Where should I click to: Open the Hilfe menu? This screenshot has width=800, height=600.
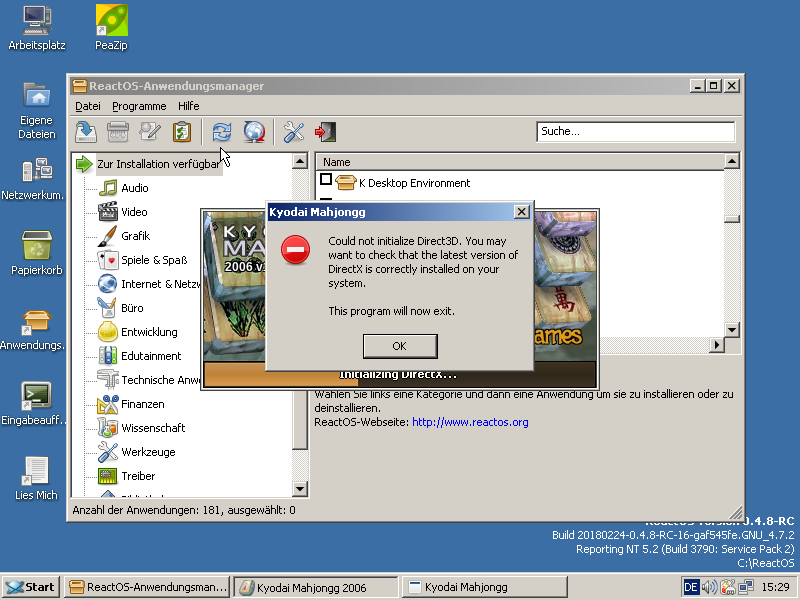[189, 106]
